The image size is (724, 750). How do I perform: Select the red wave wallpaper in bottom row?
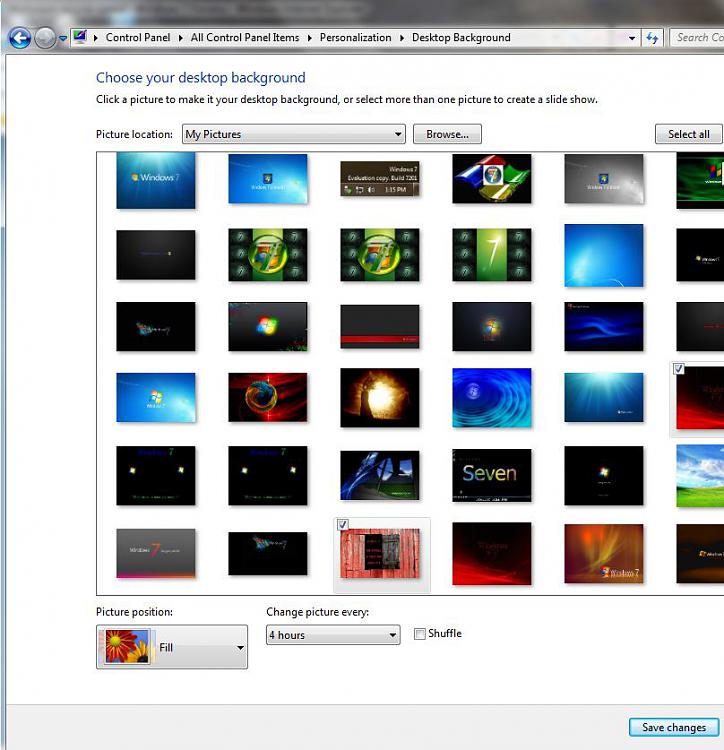(492, 553)
